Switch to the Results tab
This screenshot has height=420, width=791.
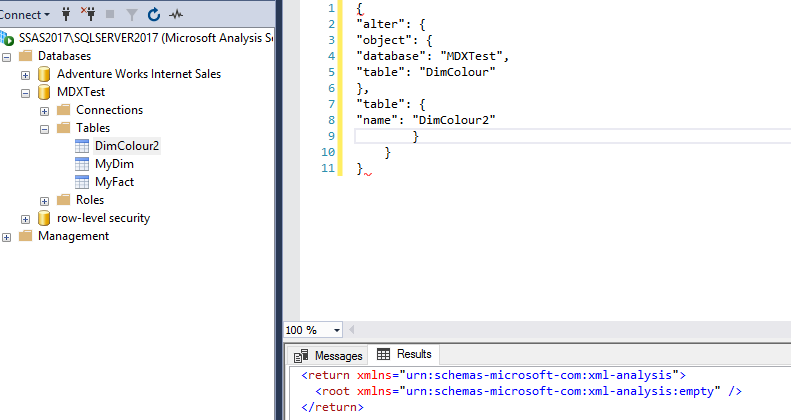tap(404, 354)
